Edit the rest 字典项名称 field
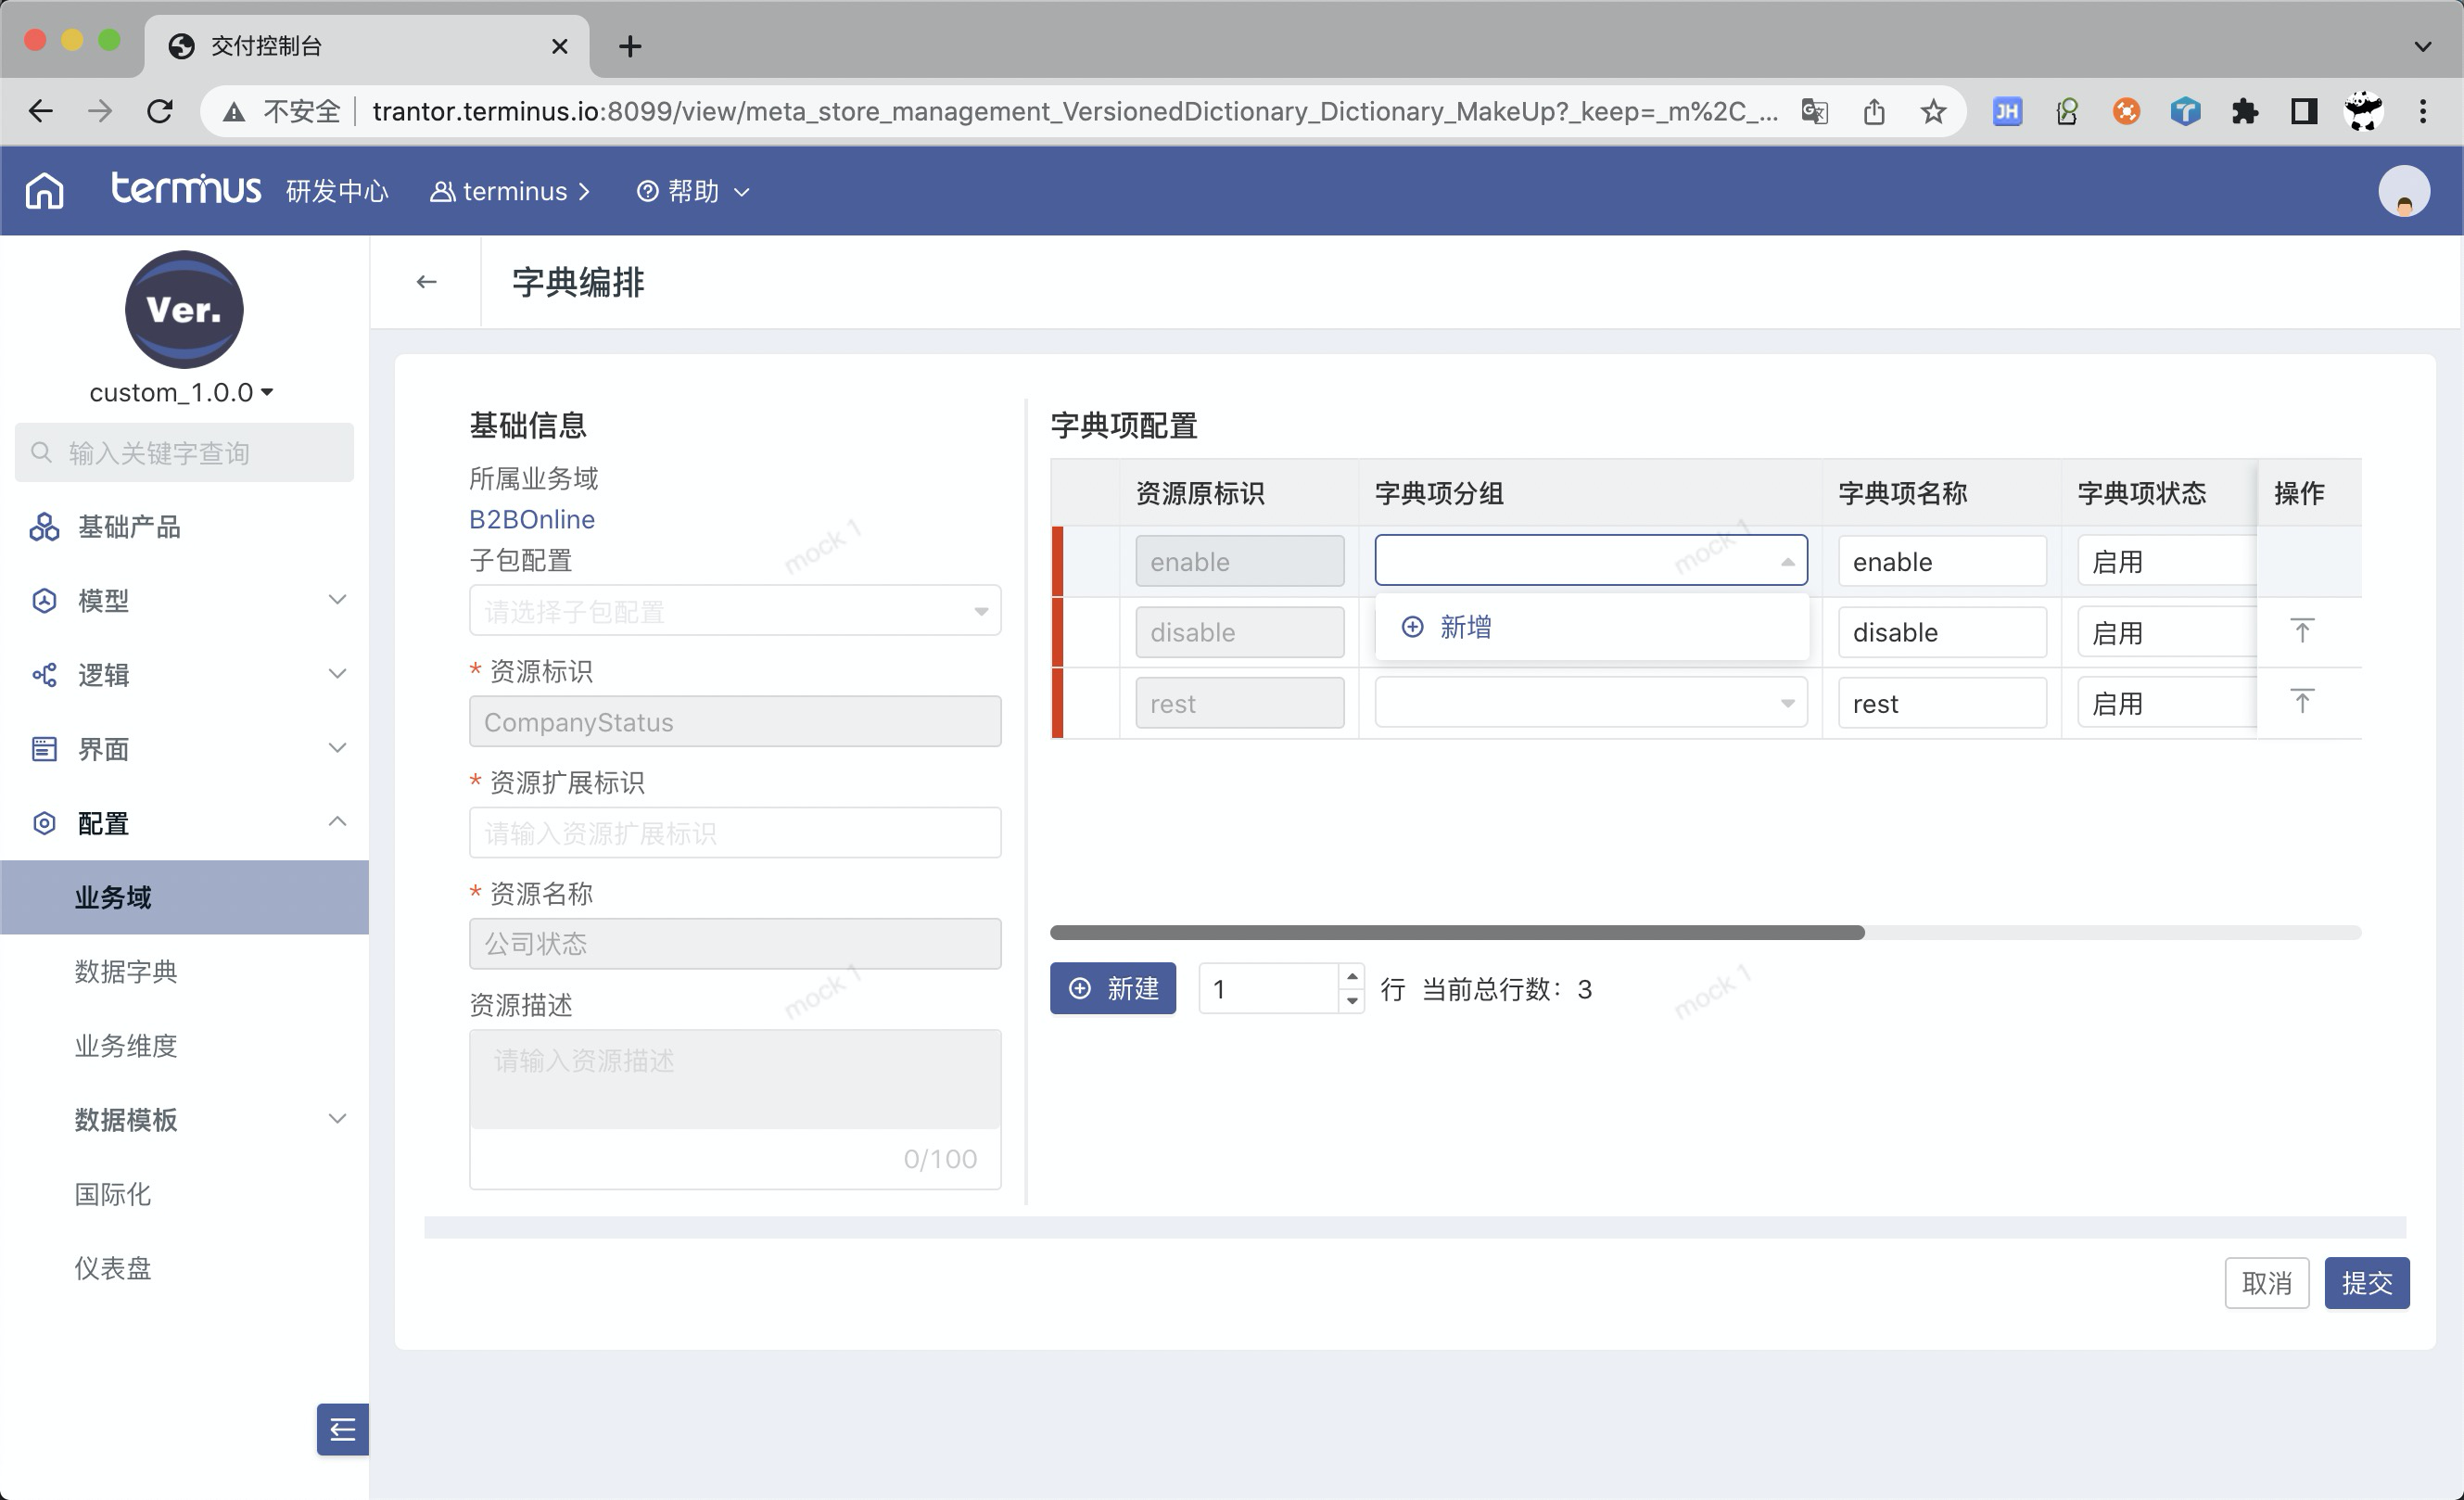 [x=1942, y=703]
